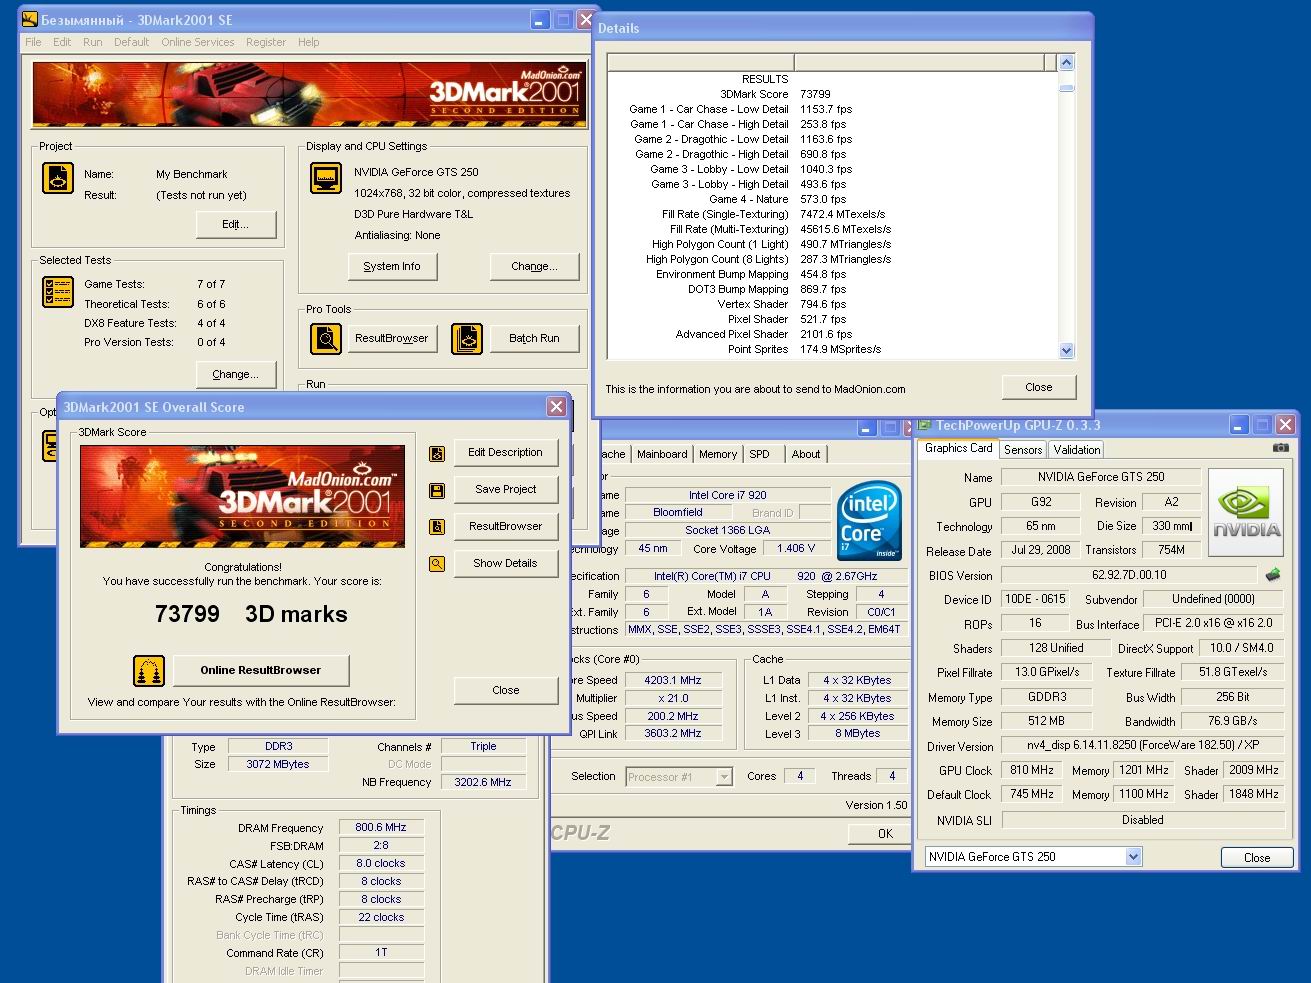Screen dimensions: 1311x983
Task: Click the Intel Core i7 logo in CPU-Z
Action: (869, 520)
